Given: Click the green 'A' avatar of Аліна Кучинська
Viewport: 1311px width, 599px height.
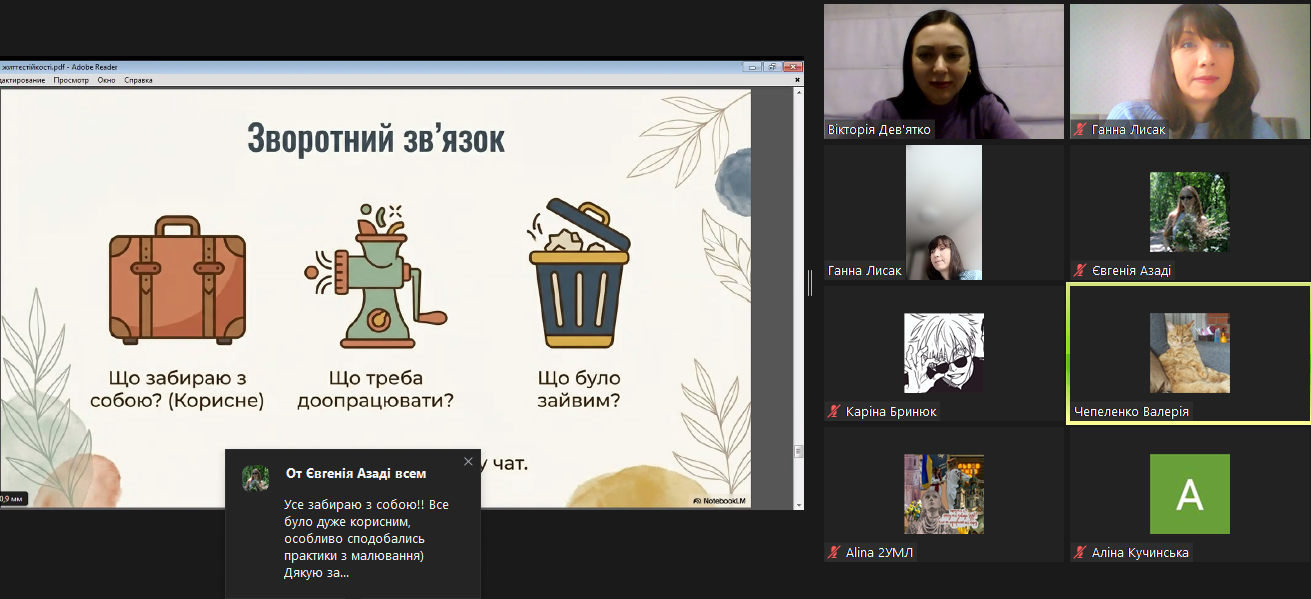Looking at the screenshot, I should (x=1189, y=494).
